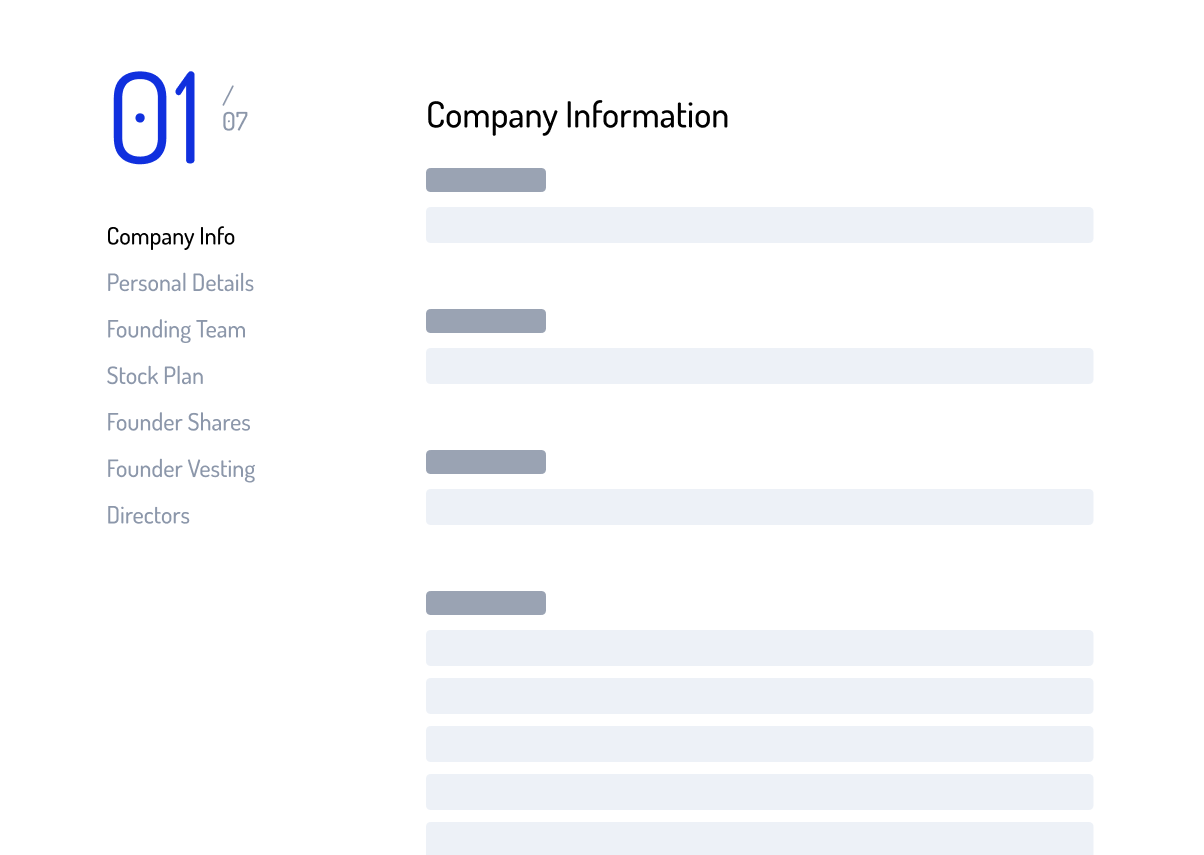Open the Stock Plan step
This screenshot has height=855, width=1204.
tap(155, 376)
